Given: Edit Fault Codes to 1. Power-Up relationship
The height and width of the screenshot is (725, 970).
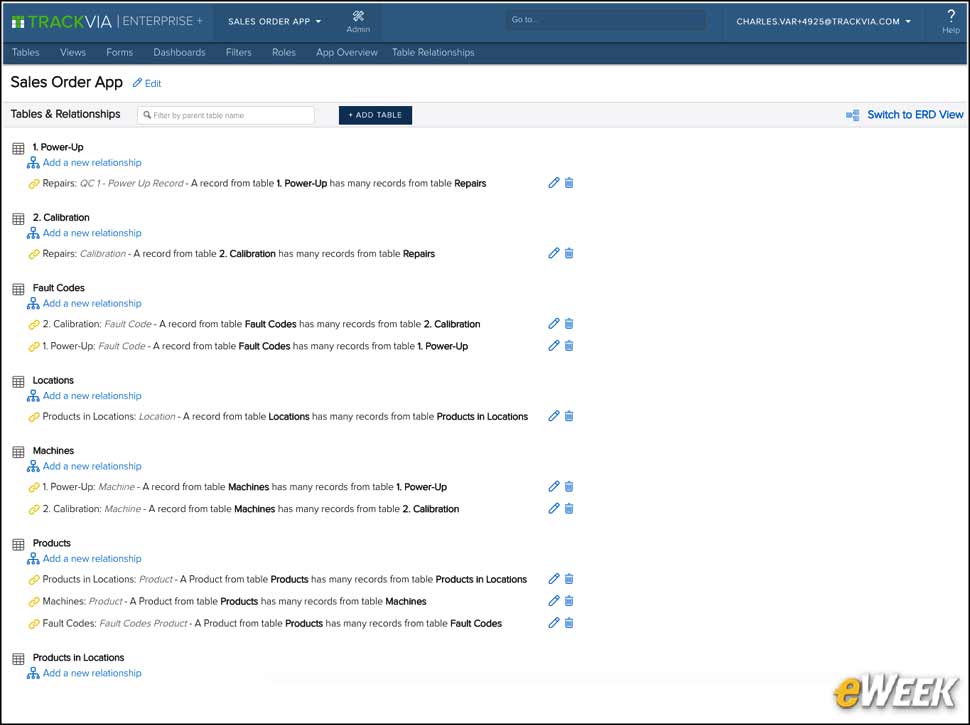Looking at the screenshot, I should (x=554, y=346).
